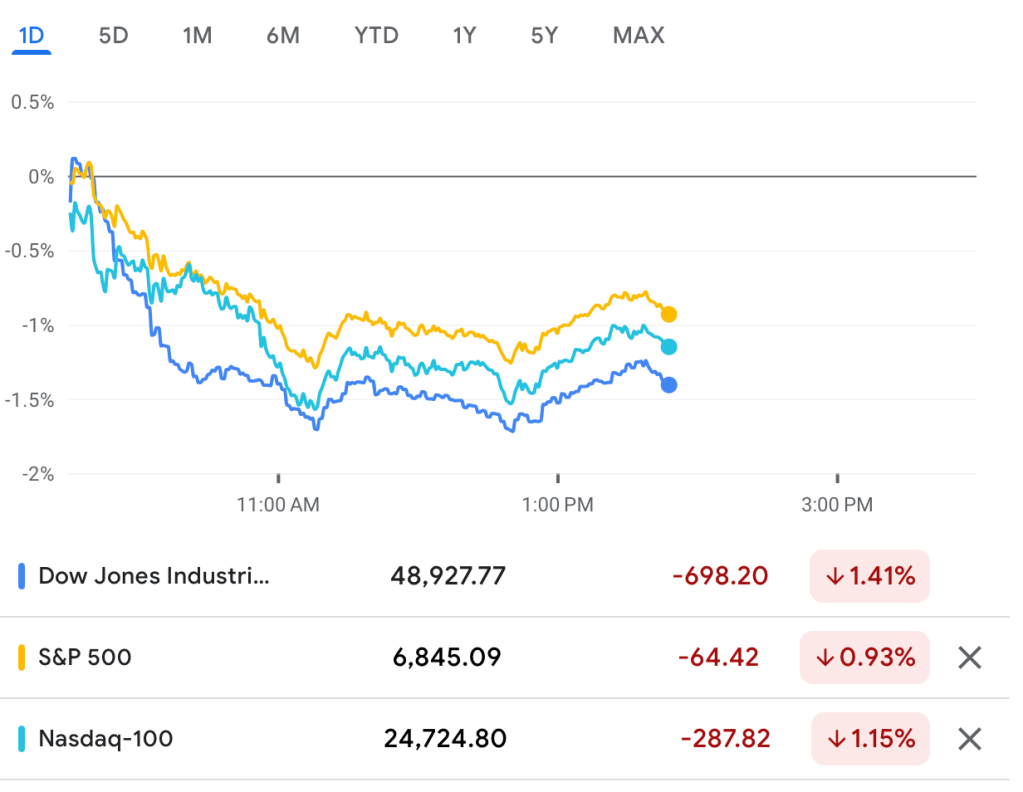Open the S&P 500 index name

85,657
